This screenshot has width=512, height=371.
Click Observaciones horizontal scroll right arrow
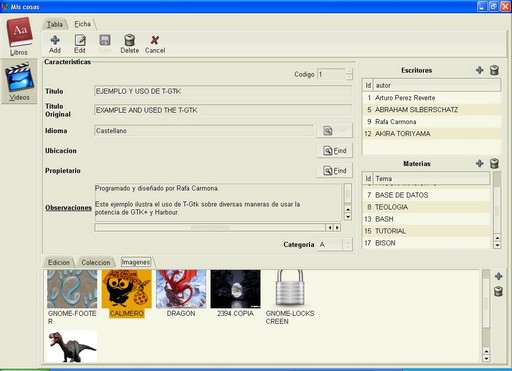click(337, 227)
